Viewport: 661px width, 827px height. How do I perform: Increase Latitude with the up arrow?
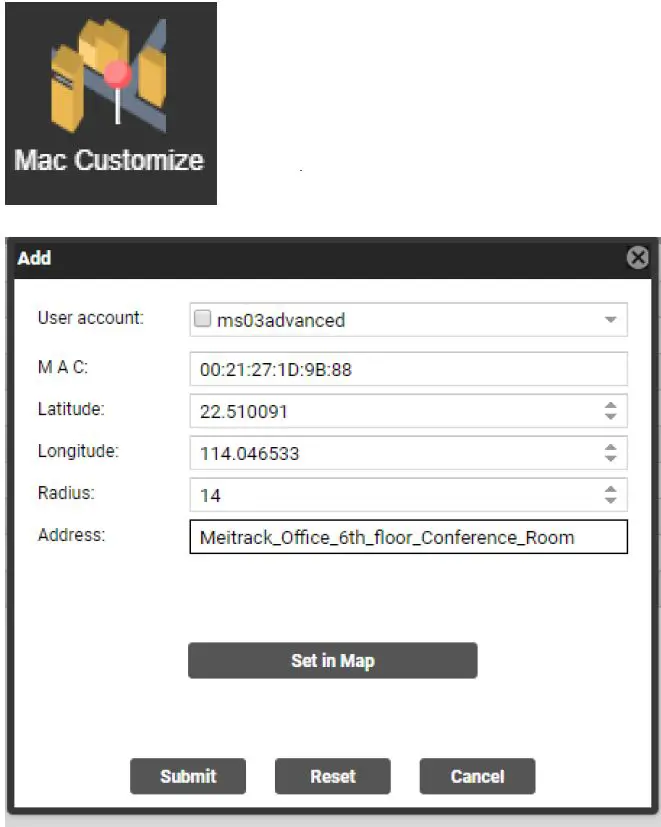tap(610, 405)
